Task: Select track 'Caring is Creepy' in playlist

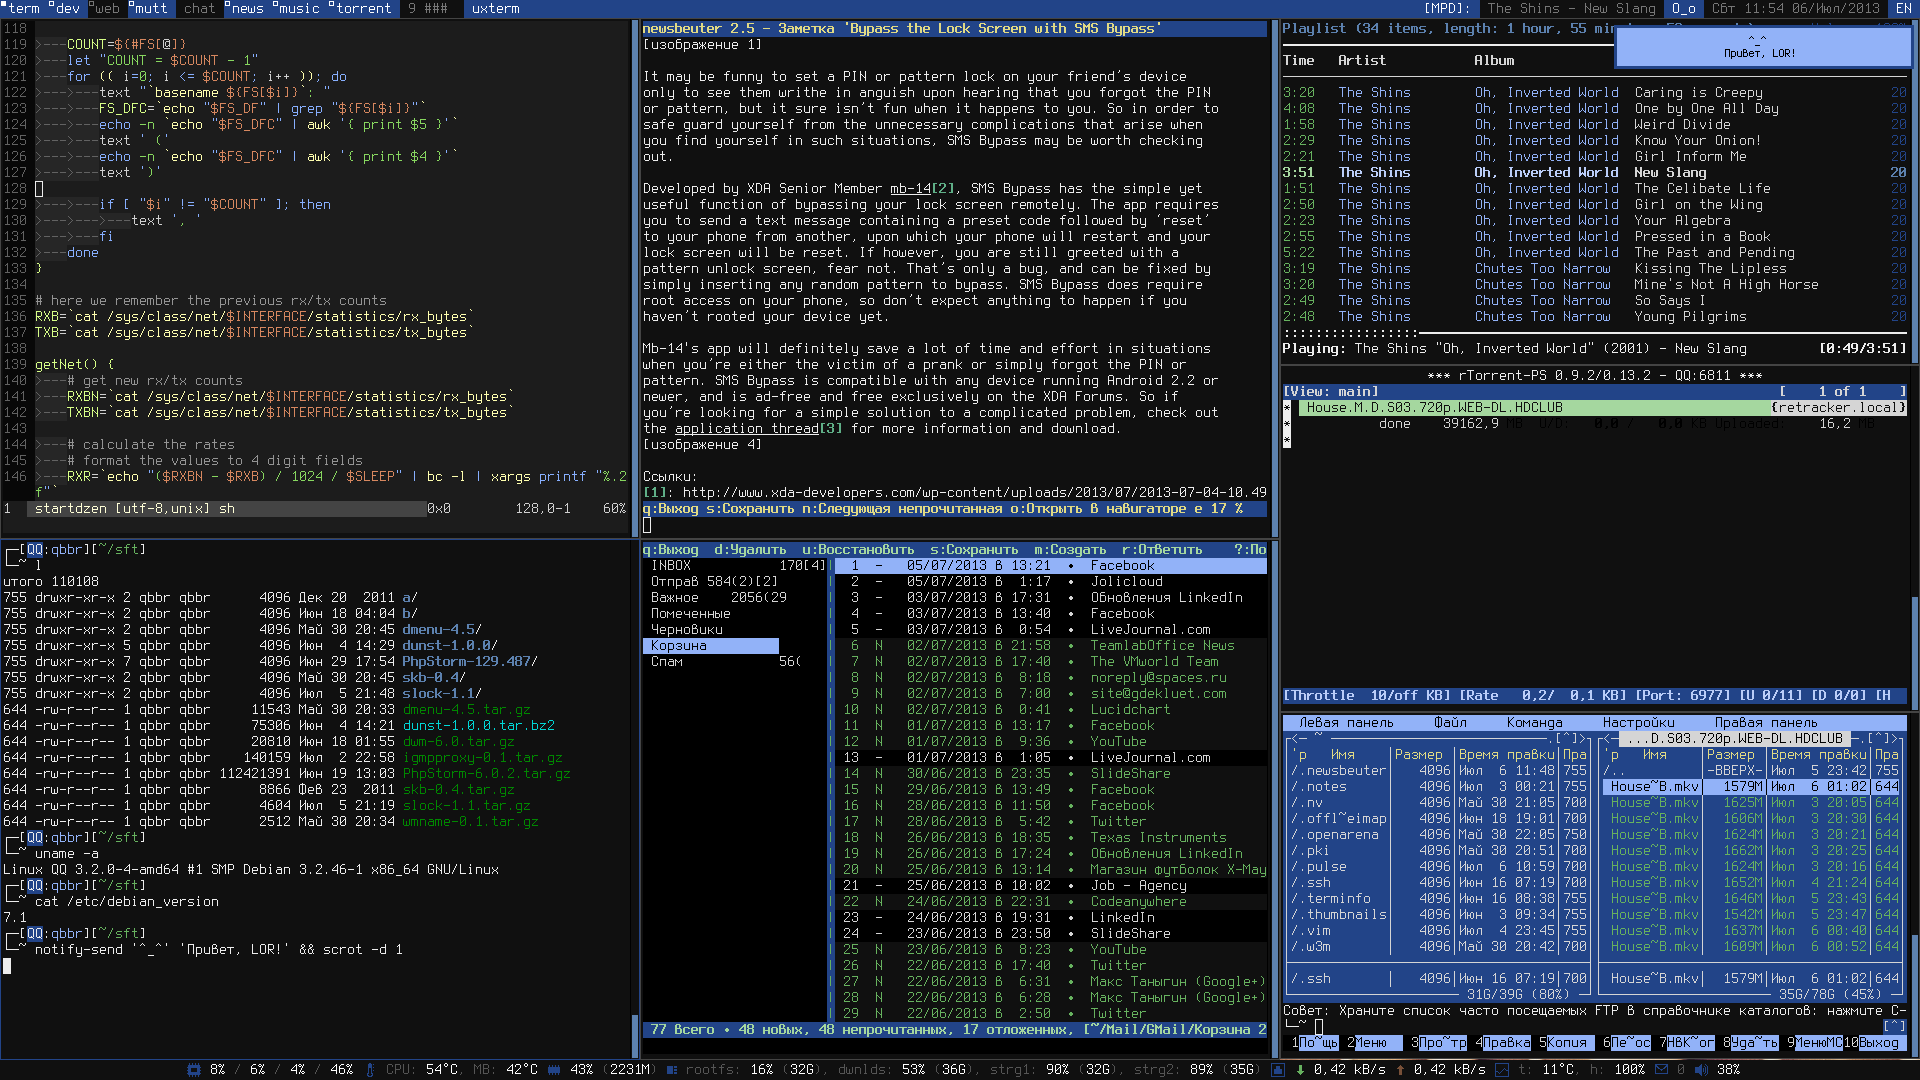Action: click(x=1595, y=92)
